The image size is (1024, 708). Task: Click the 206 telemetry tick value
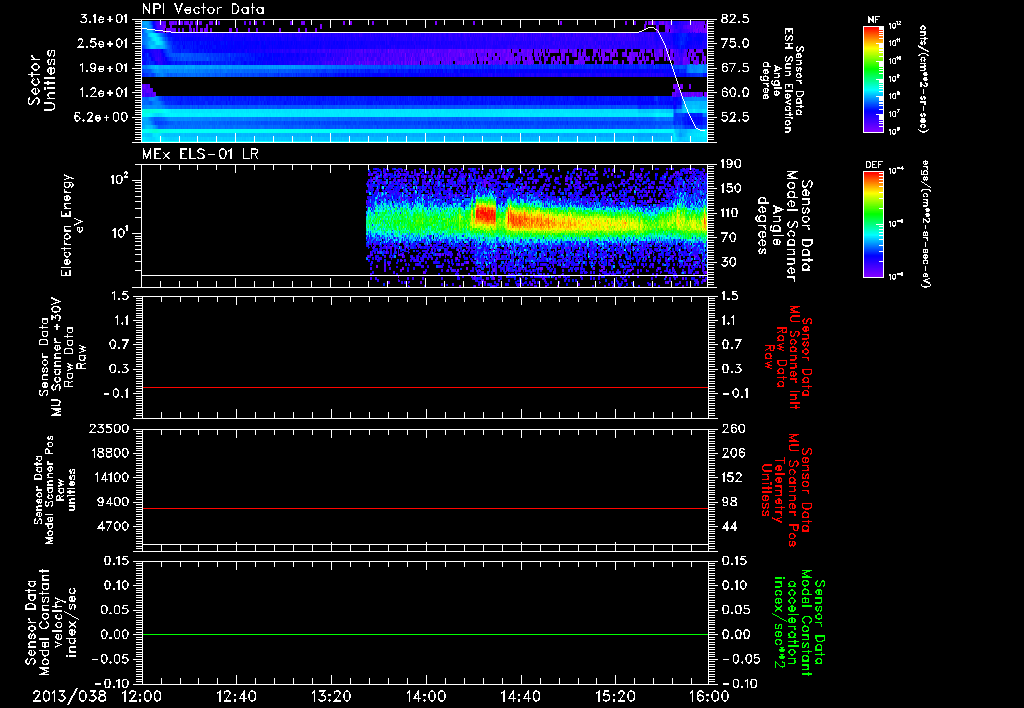click(731, 453)
